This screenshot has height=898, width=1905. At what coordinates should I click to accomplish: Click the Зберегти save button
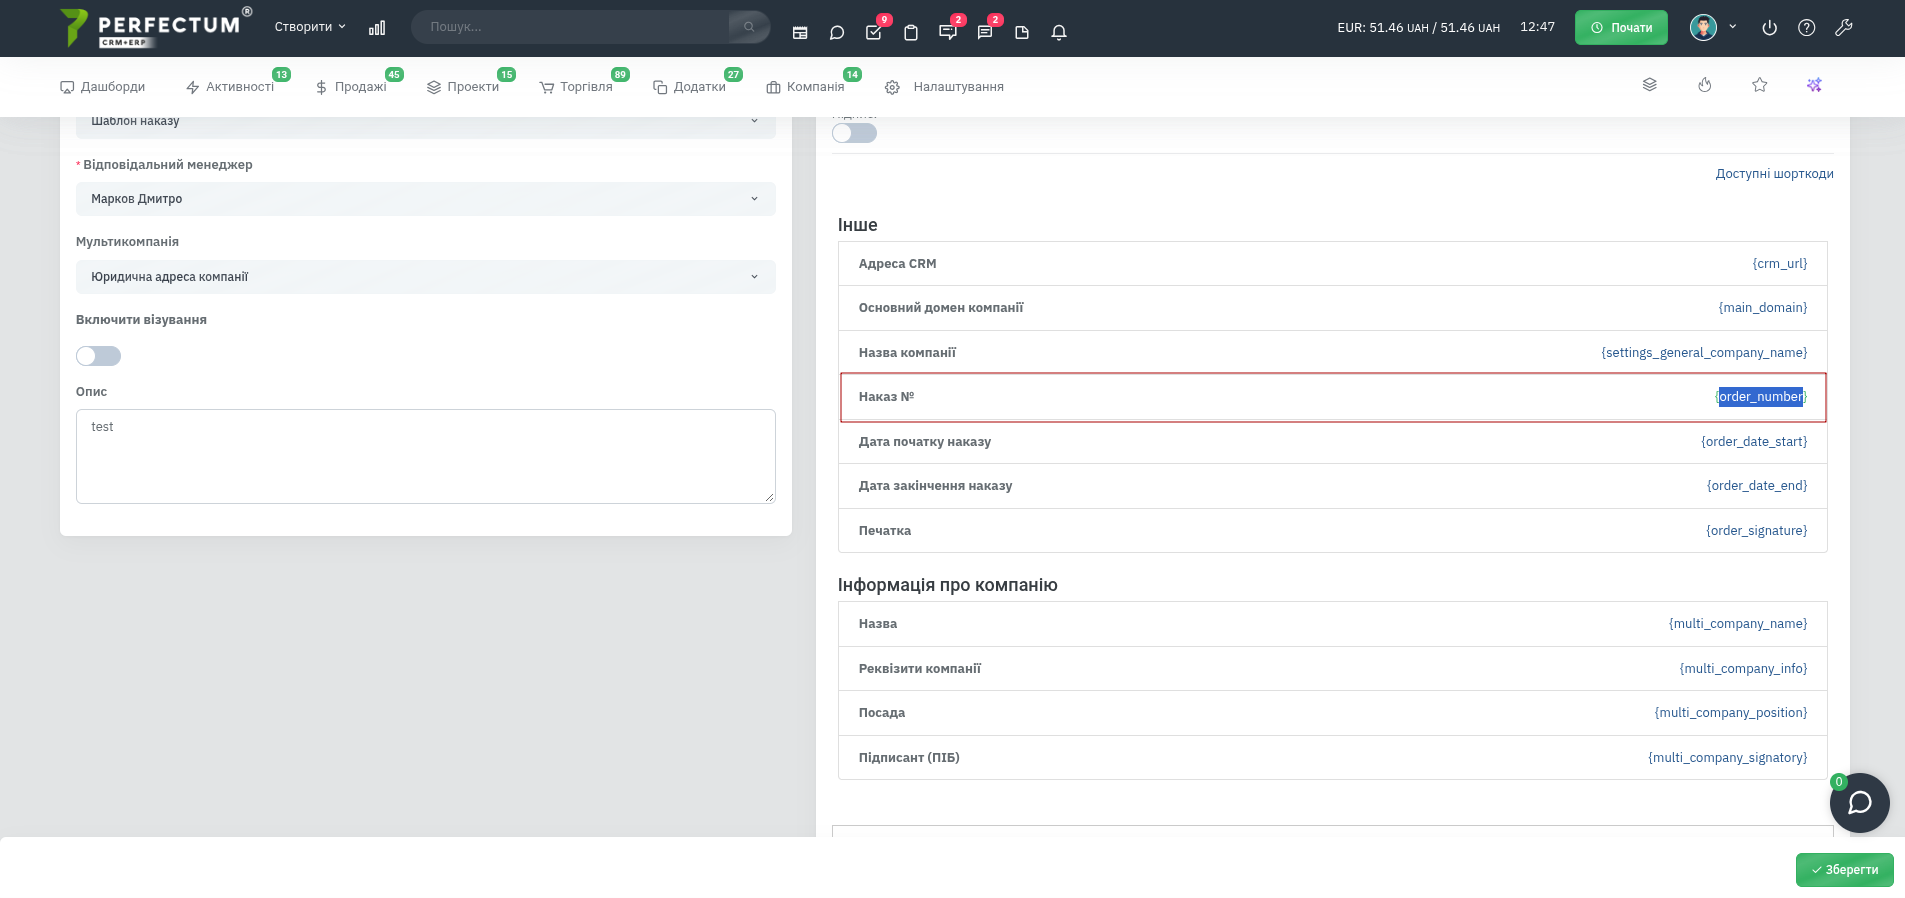click(x=1844, y=870)
